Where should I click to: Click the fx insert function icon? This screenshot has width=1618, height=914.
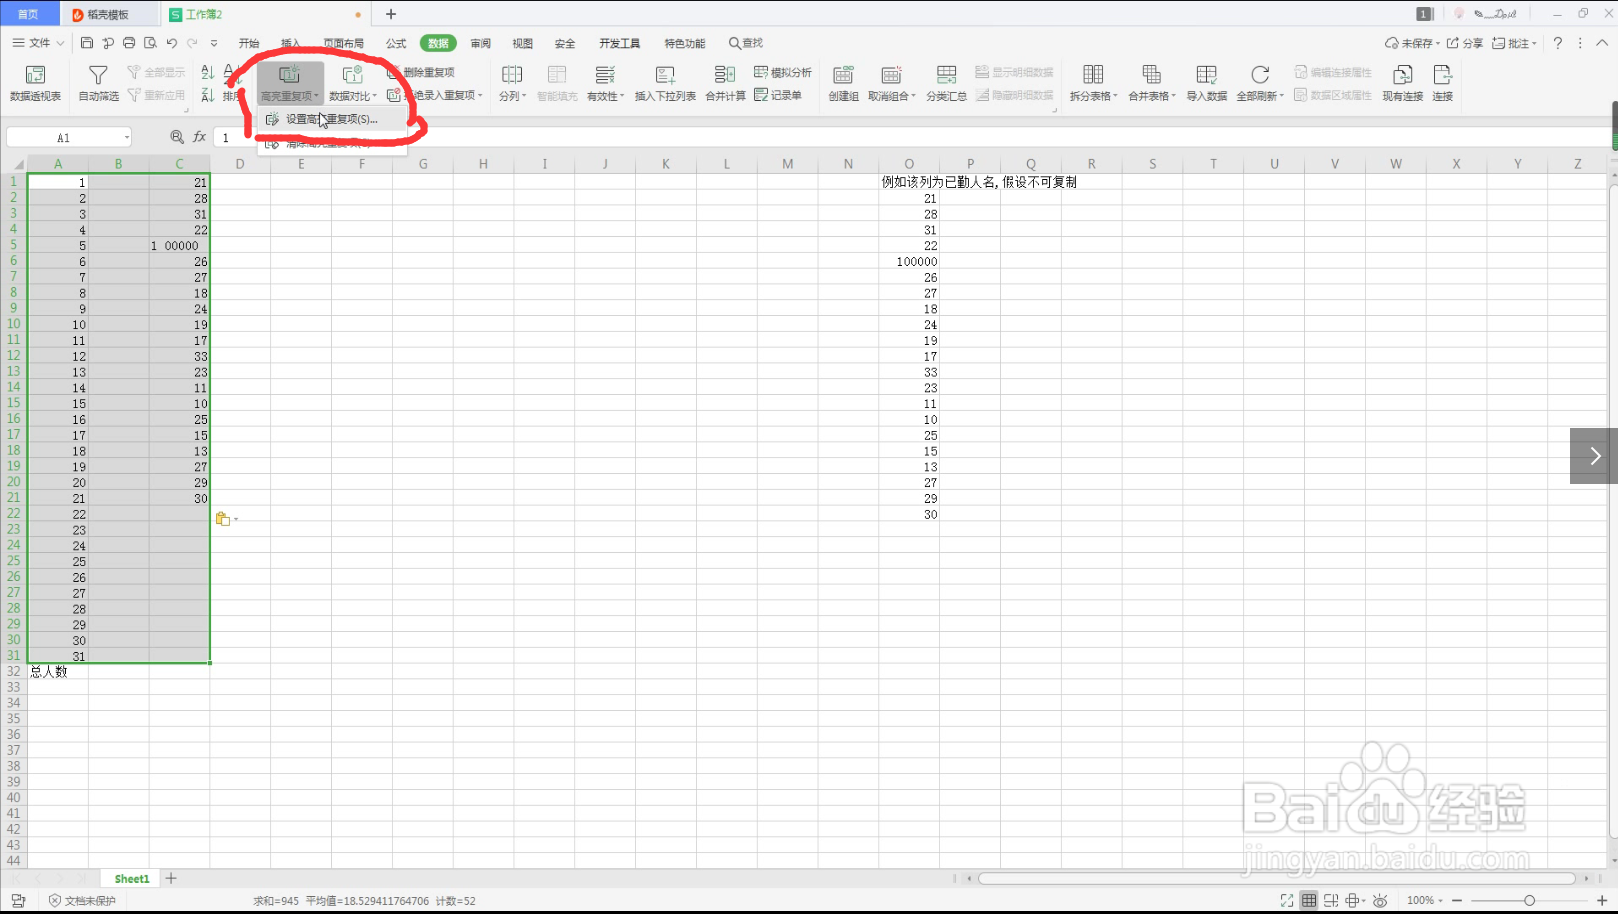[200, 137]
